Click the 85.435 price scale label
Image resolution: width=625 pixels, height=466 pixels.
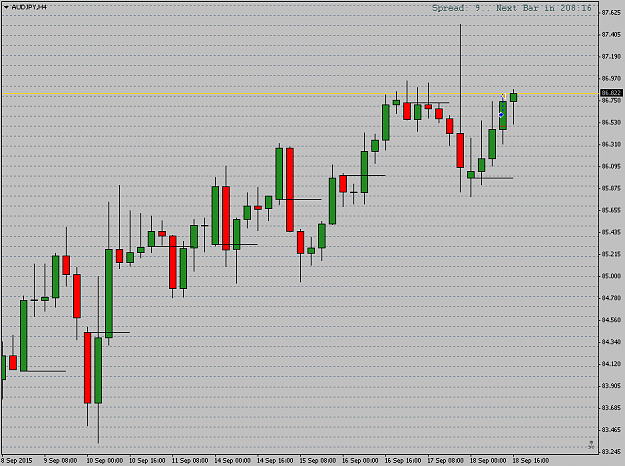point(611,232)
